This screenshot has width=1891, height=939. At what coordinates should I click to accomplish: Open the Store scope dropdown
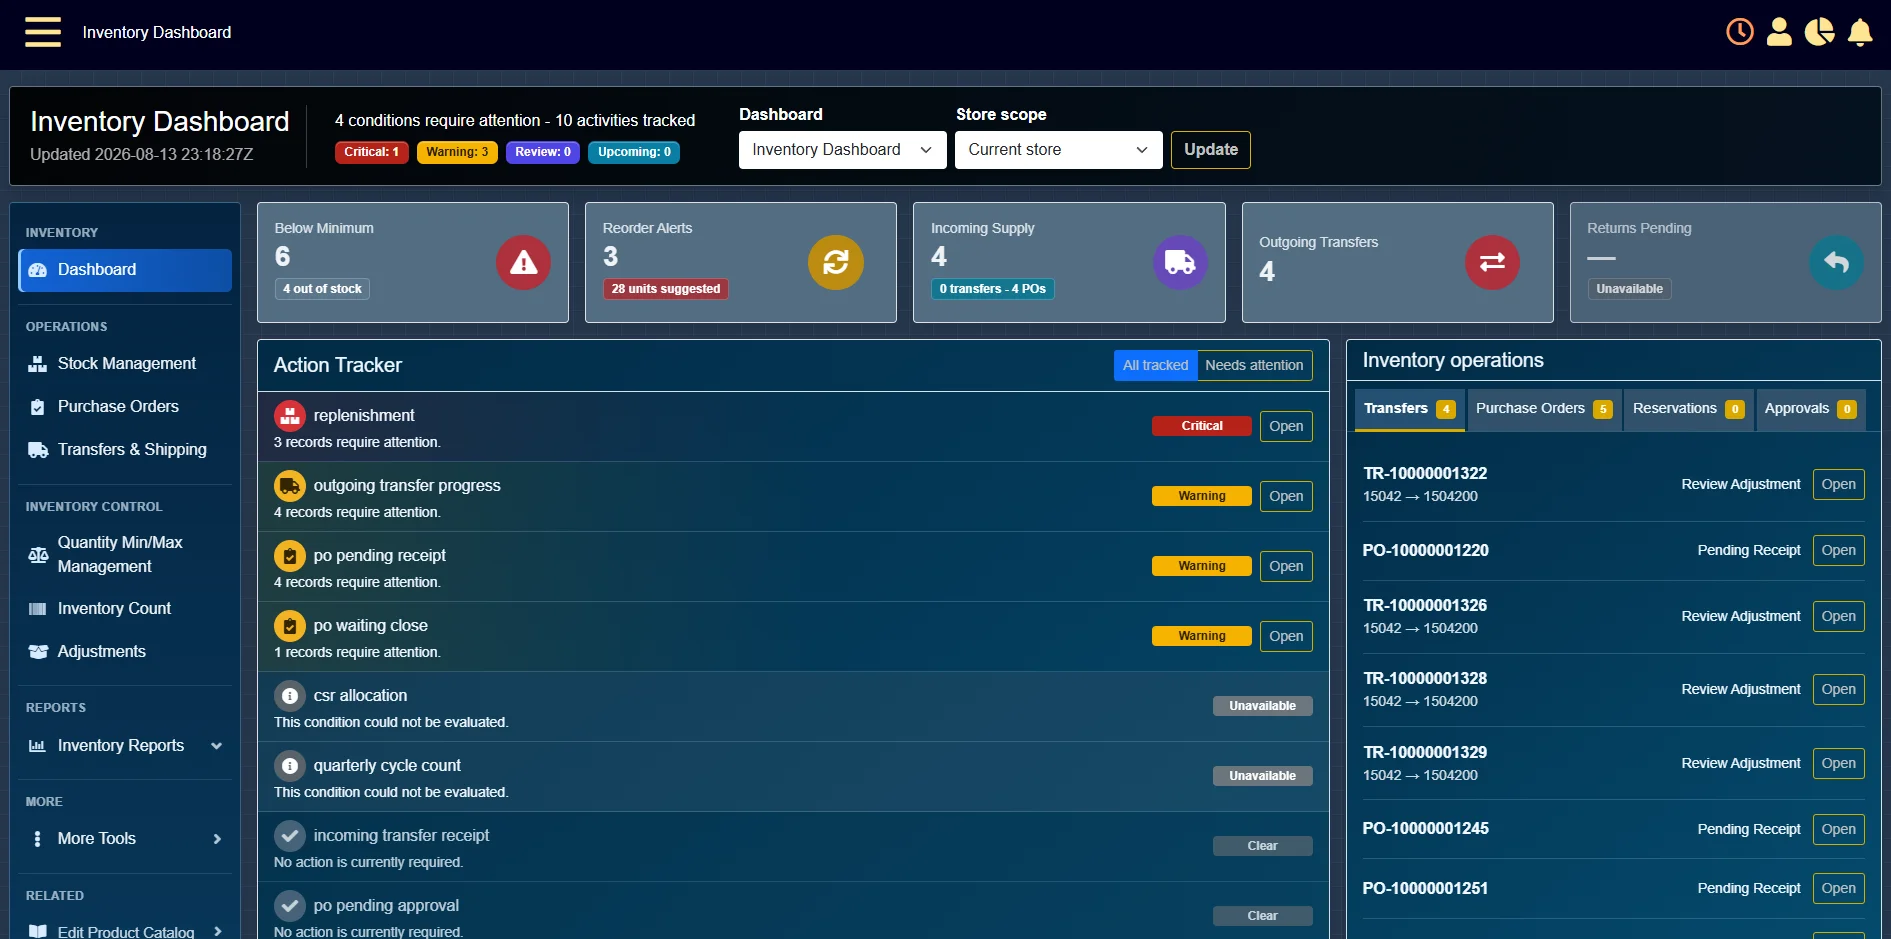click(x=1058, y=150)
